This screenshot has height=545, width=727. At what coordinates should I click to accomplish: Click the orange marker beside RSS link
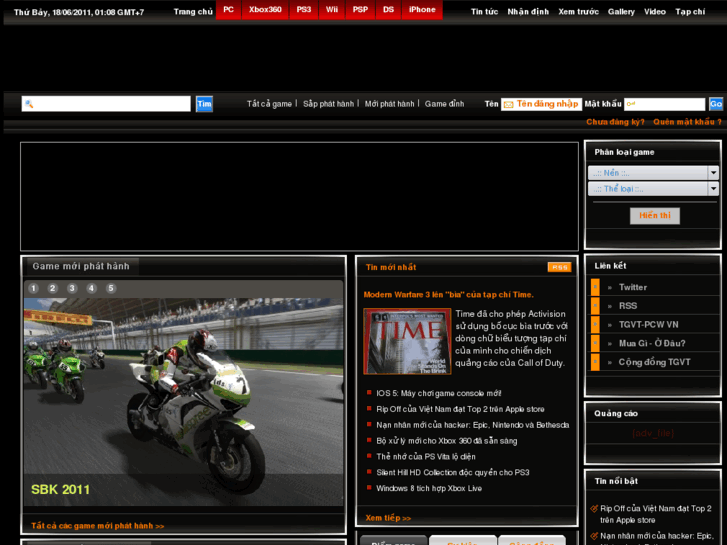[595, 306]
